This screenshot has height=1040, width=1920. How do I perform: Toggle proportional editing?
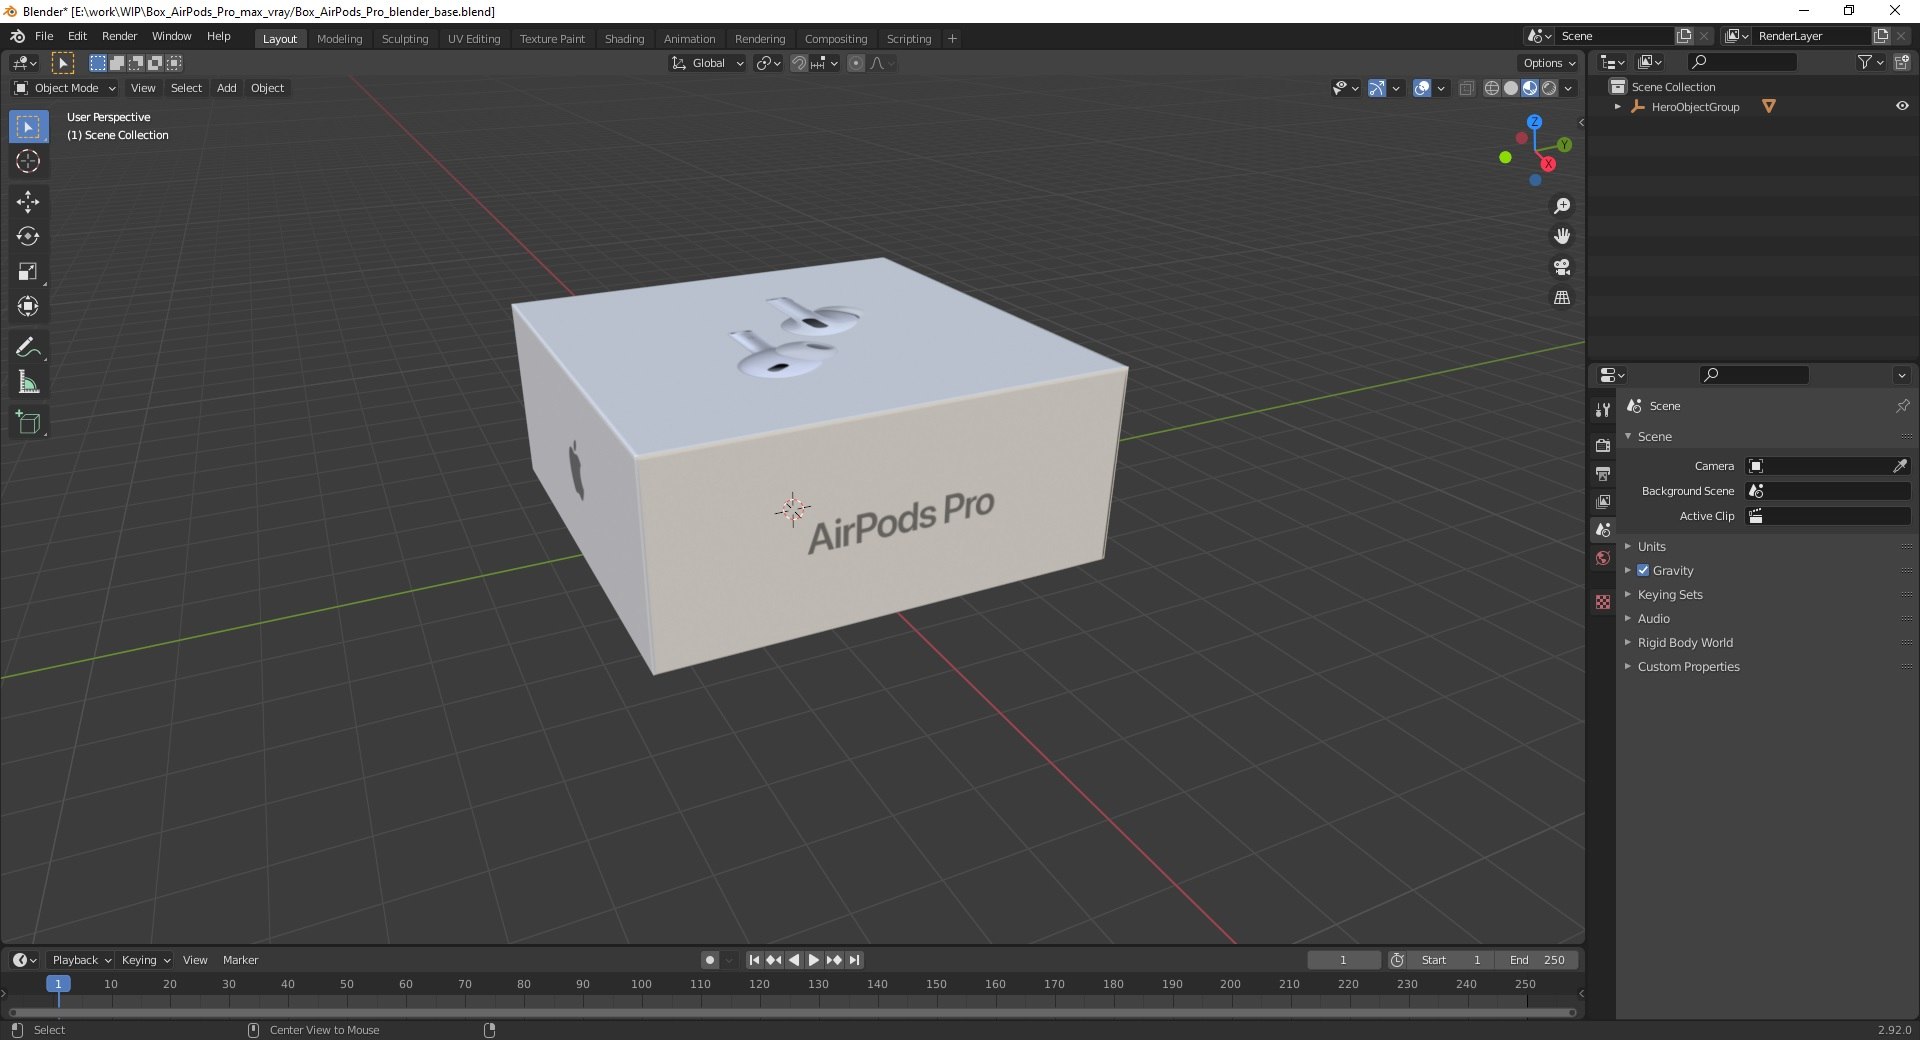coord(855,63)
